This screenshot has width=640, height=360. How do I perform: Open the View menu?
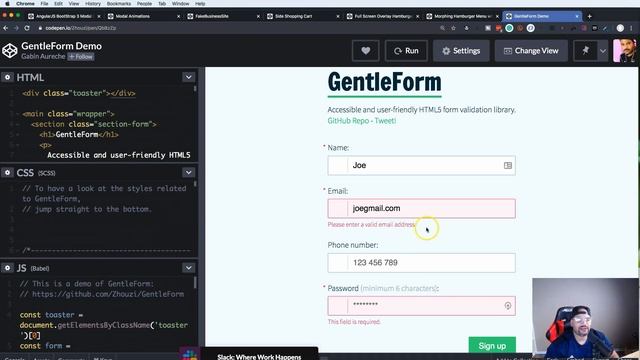(x=74, y=4)
